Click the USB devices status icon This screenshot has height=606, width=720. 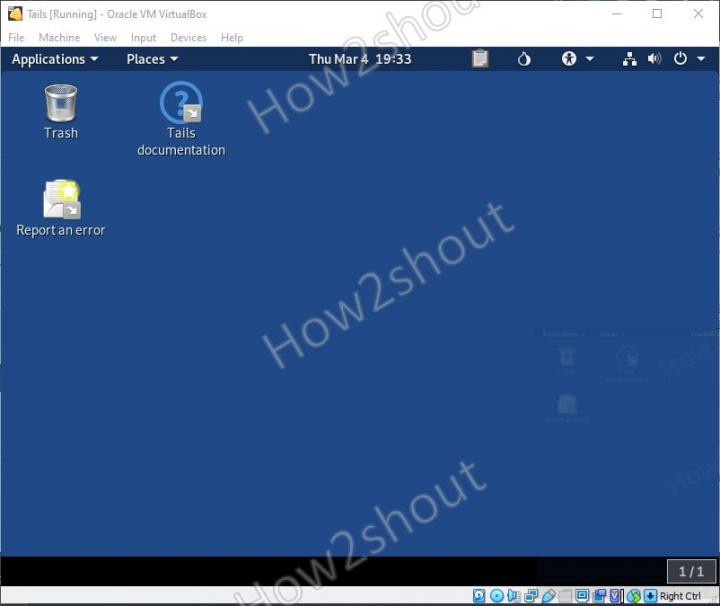pos(548,596)
